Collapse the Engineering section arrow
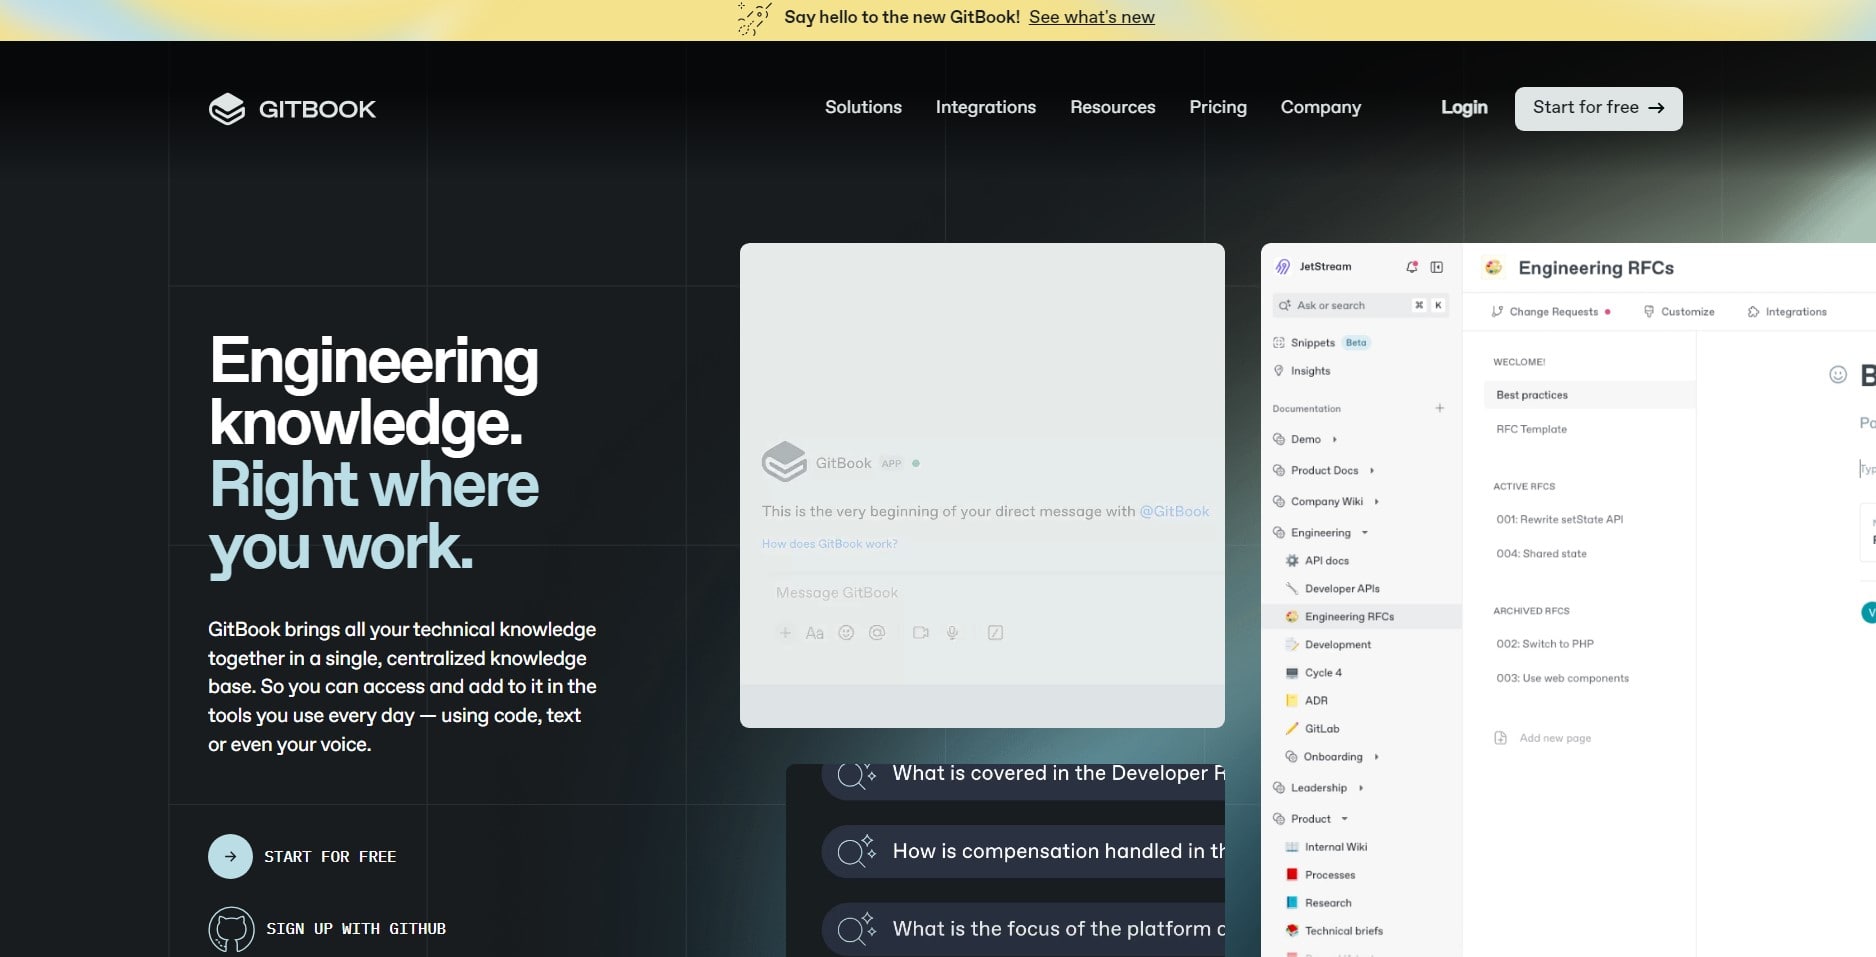1876x957 pixels. [1364, 533]
